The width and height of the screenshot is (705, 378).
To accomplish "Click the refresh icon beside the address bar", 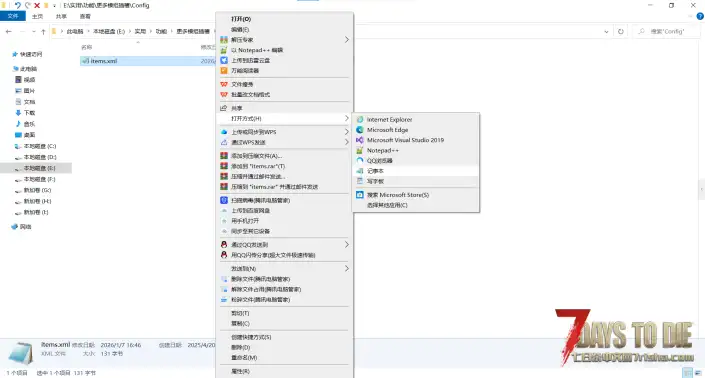I will tap(621, 31).
